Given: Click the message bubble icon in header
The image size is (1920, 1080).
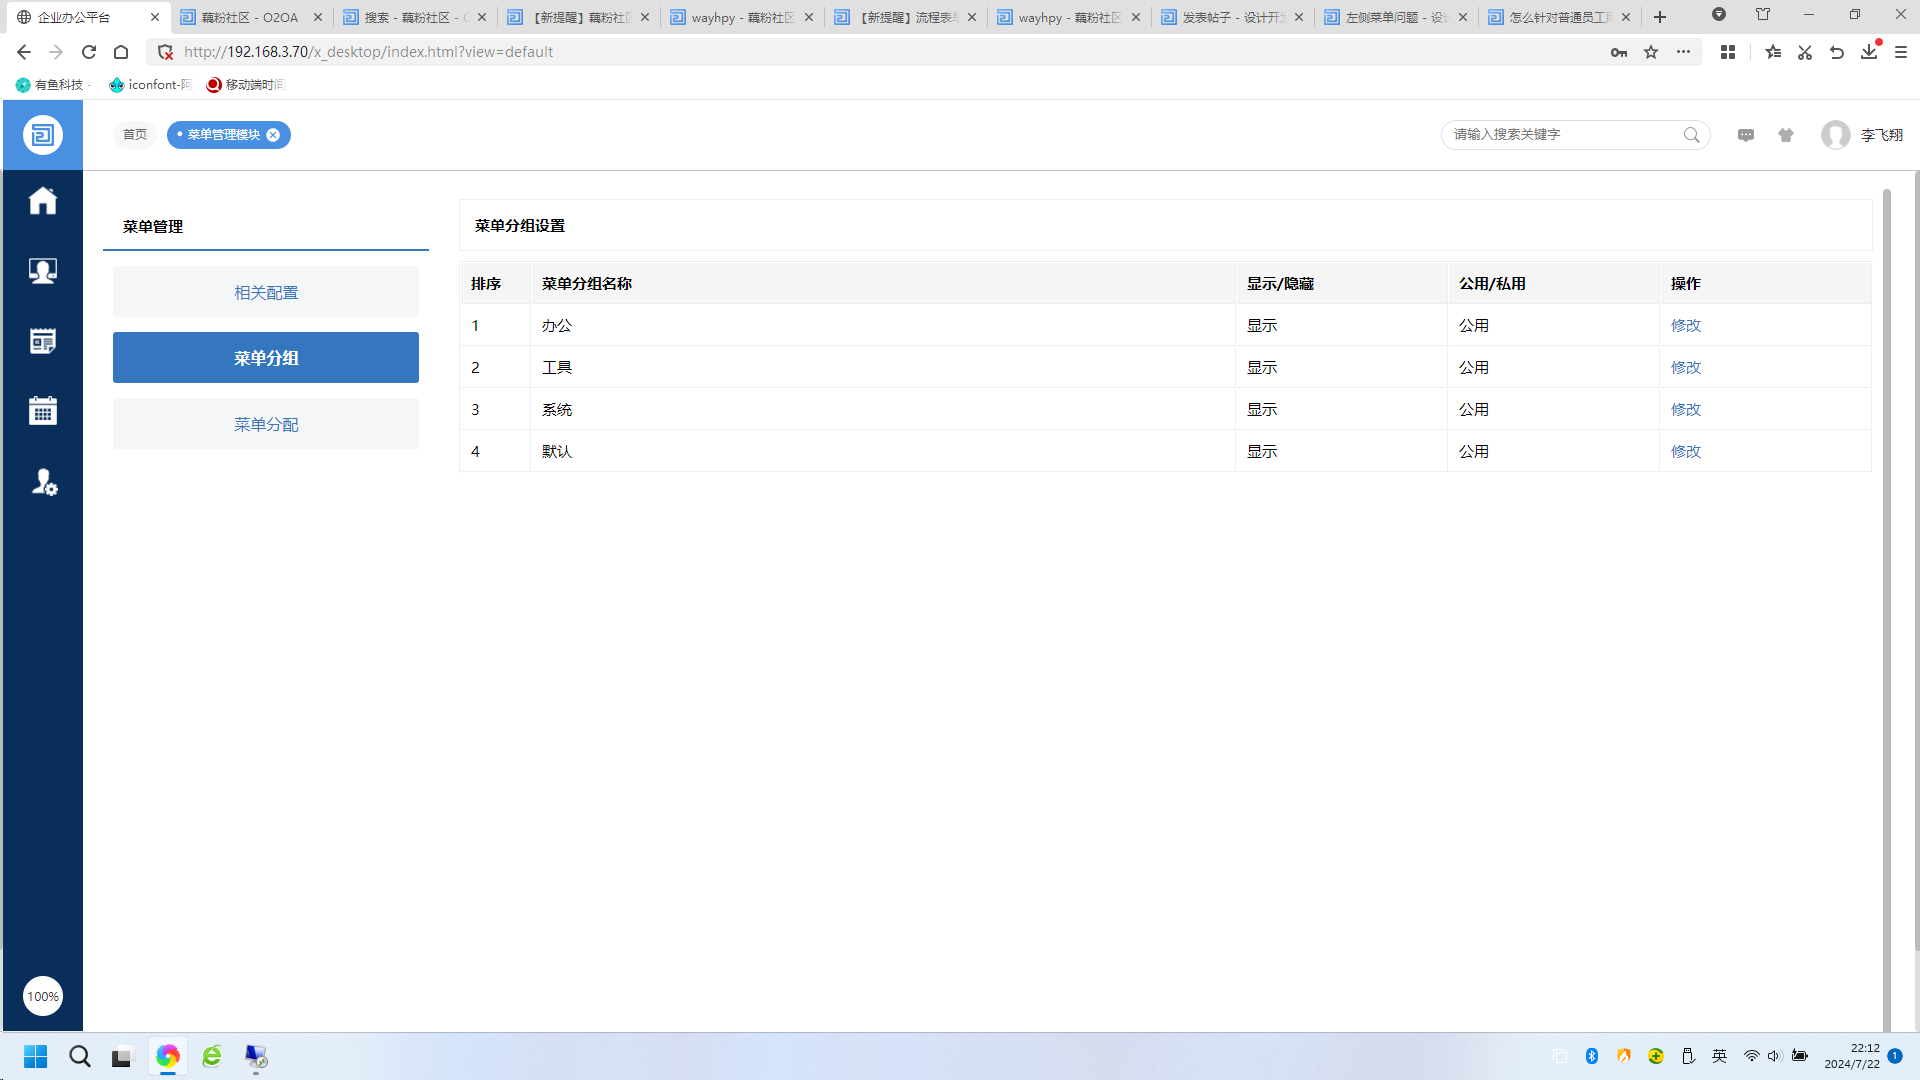Looking at the screenshot, I should [x=1745, y=135].
